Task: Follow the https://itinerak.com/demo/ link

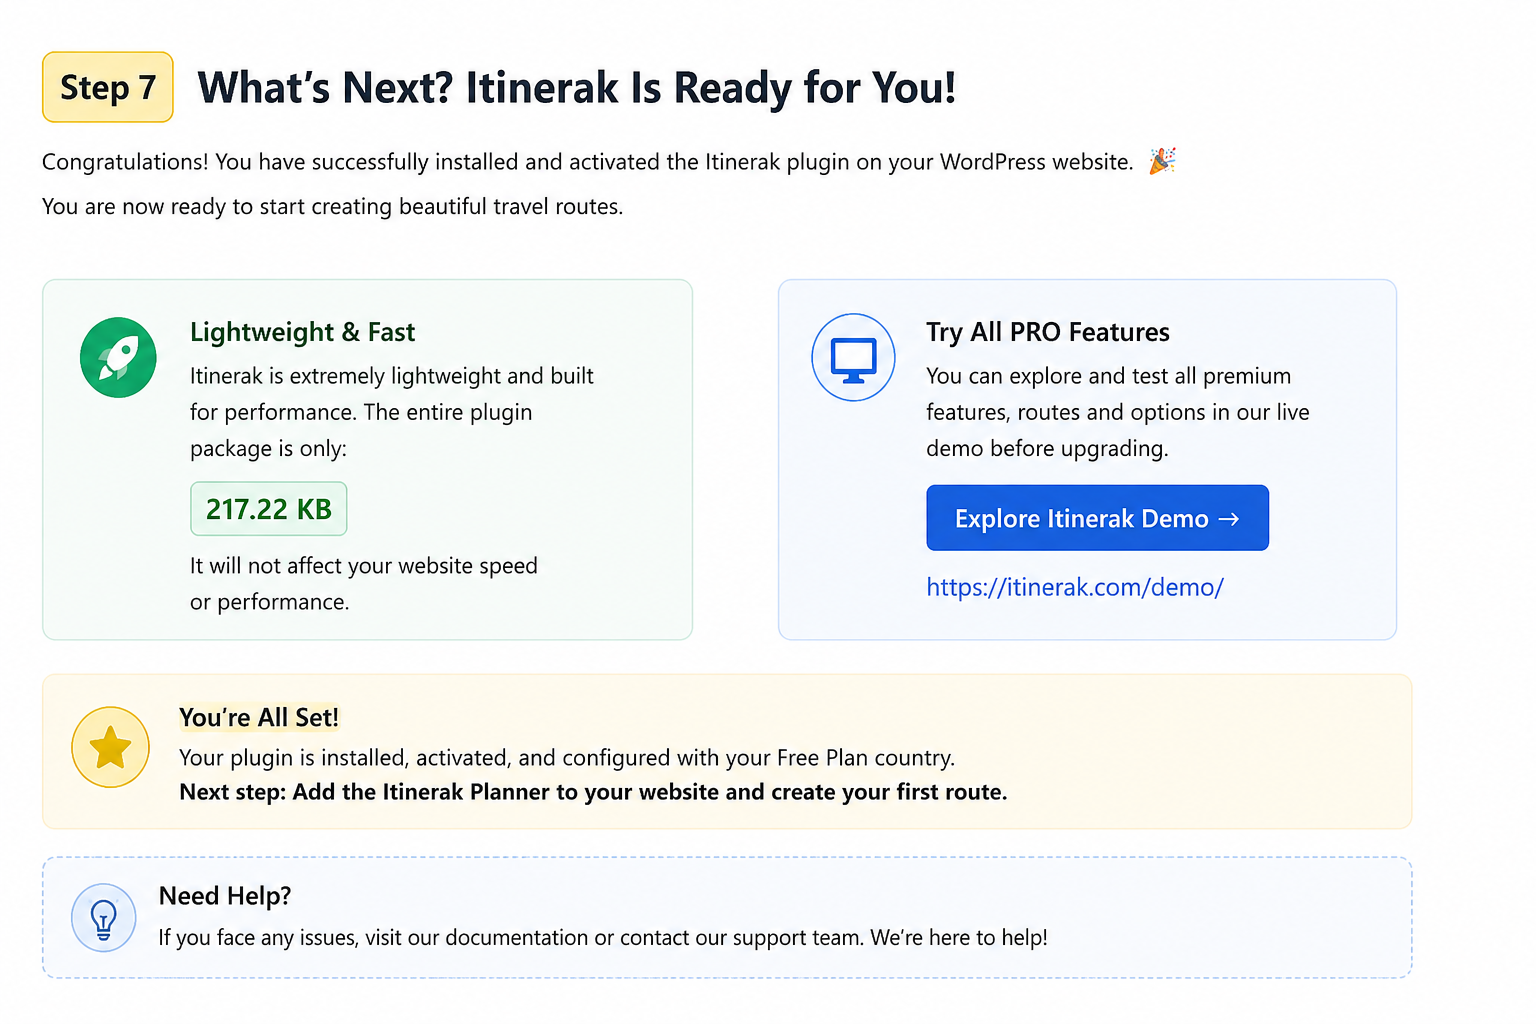Action: pos(1075,587)
